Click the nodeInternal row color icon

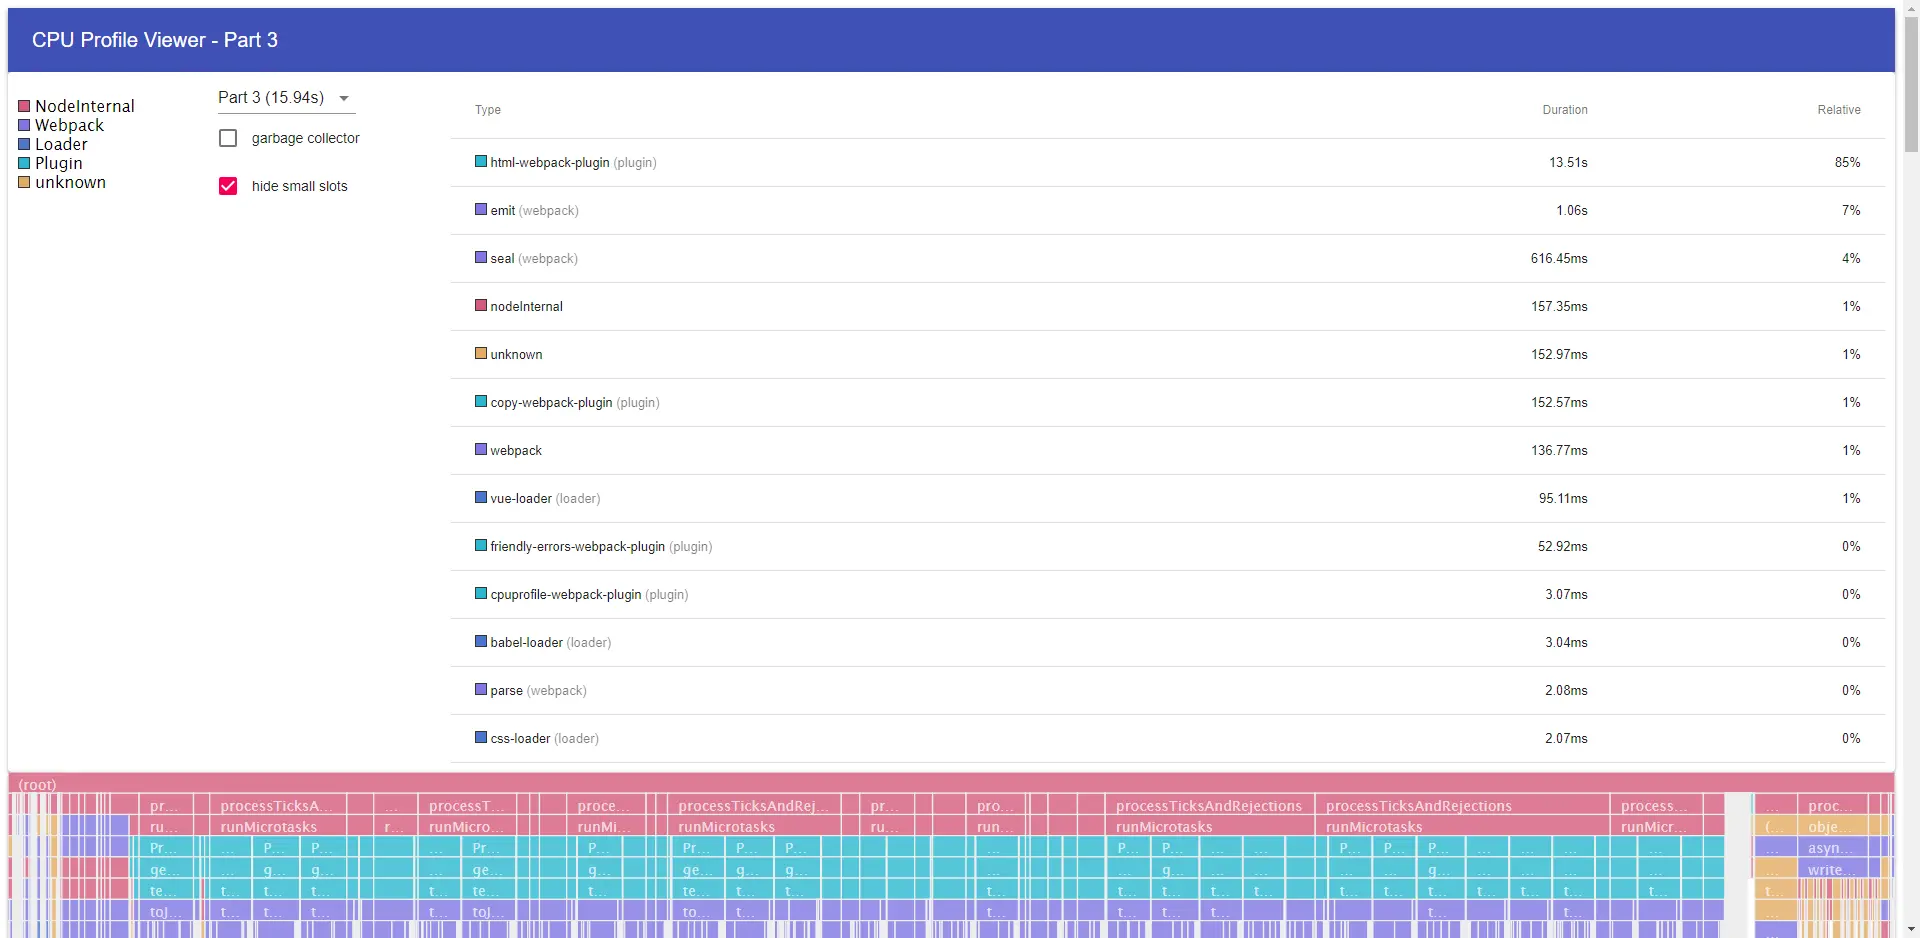tap(481, 306)
